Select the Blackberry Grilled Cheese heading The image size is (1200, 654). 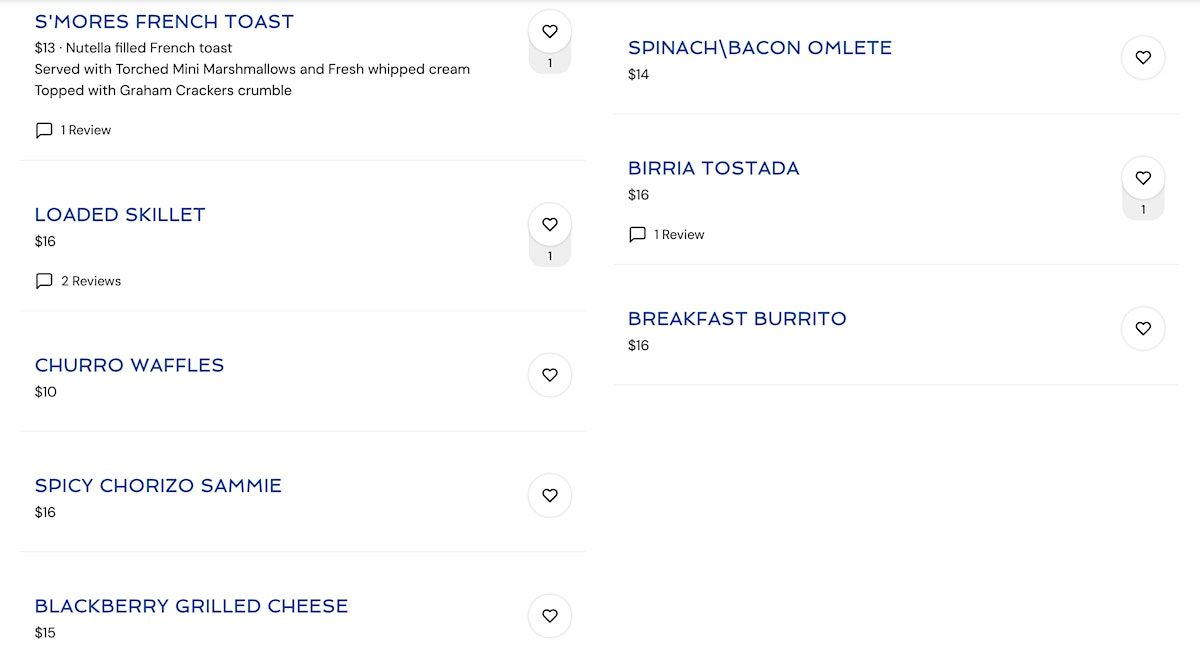(x=191, y=606)
